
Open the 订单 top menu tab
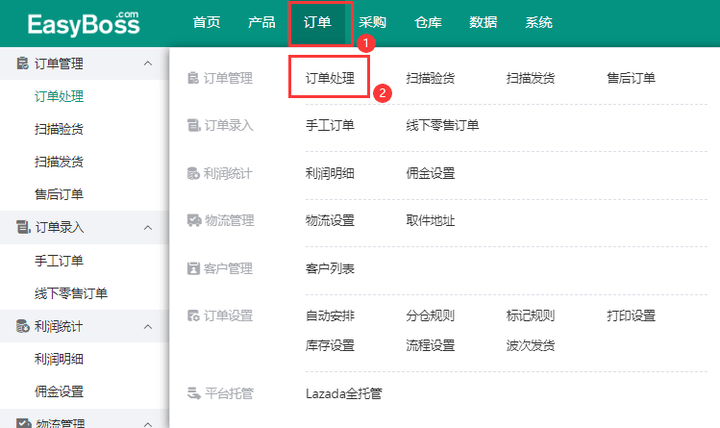[317, 23]
